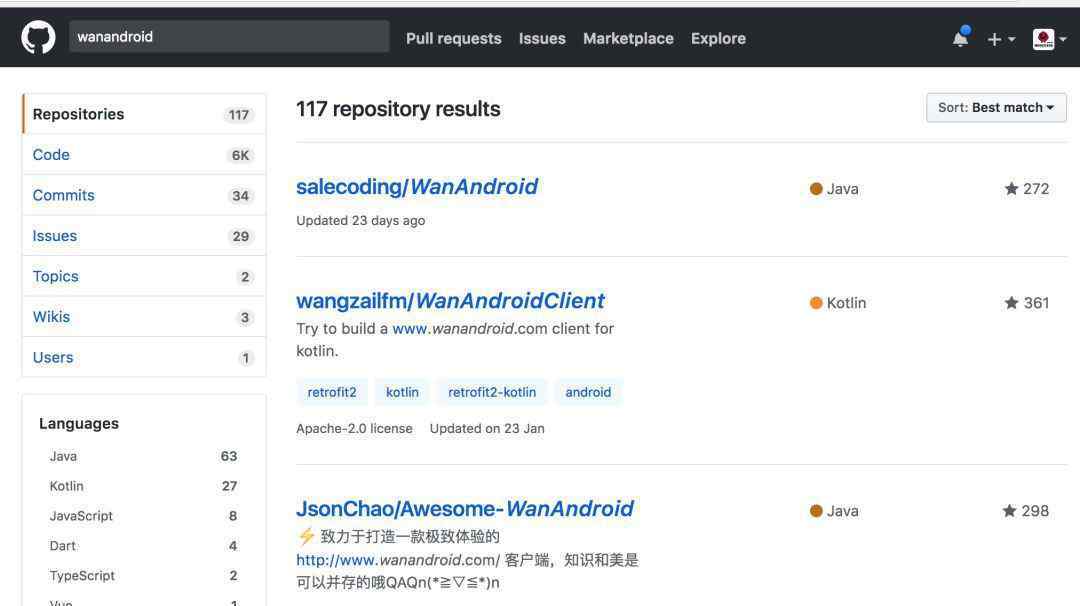The image size is (1080, 606).
Task: Show Topics search results
Action: (x=144, y=277)
